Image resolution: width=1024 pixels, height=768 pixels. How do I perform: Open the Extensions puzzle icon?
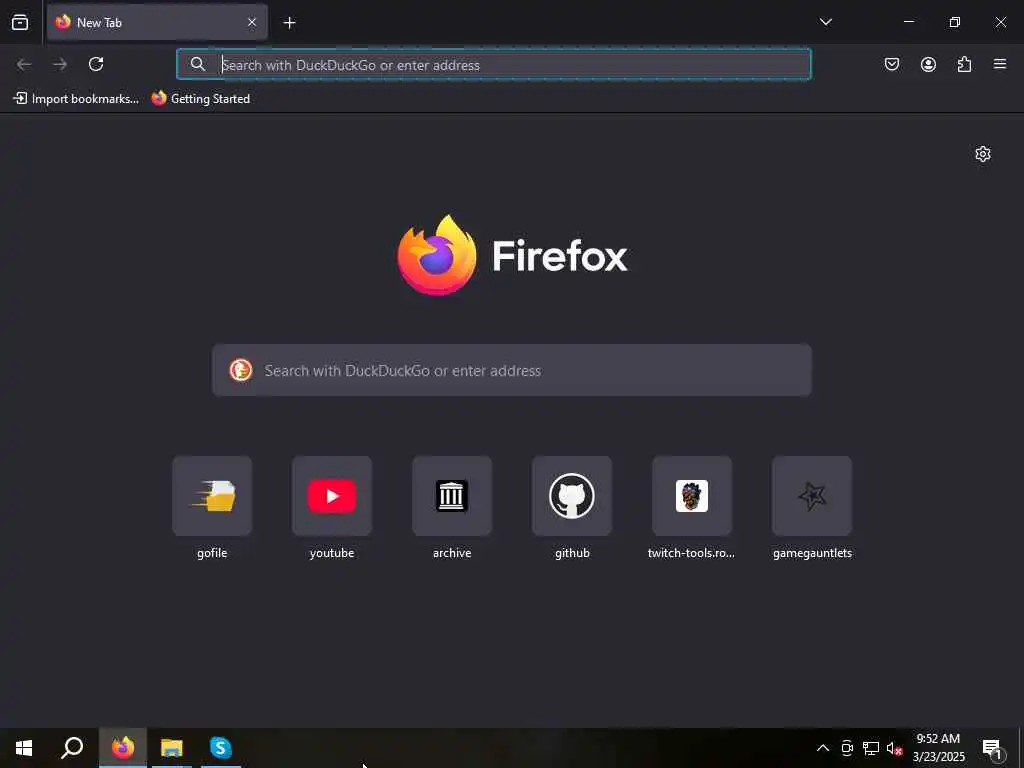pyautogui.click(x=964, y=64)
